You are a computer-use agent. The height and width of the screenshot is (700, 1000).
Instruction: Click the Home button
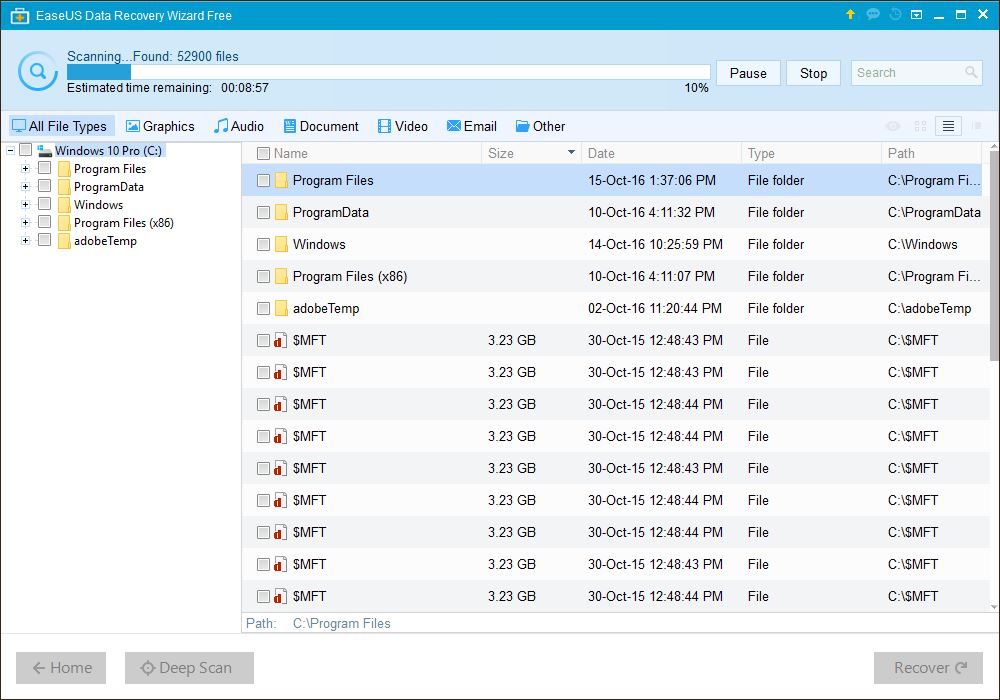[61, 667]
